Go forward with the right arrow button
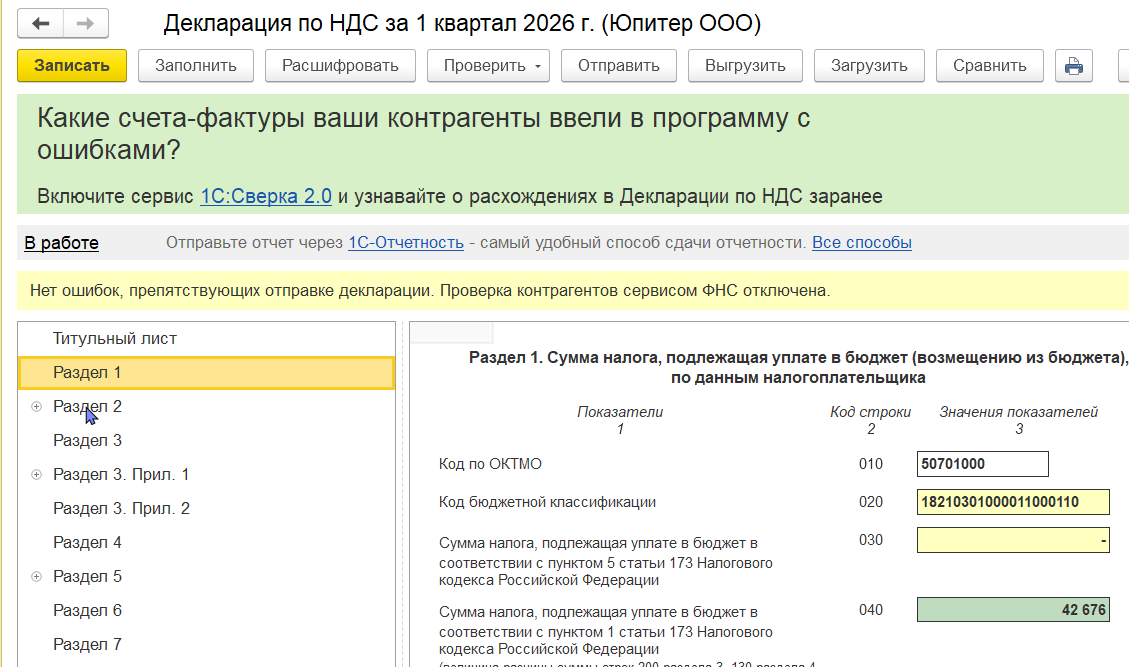 86,24
